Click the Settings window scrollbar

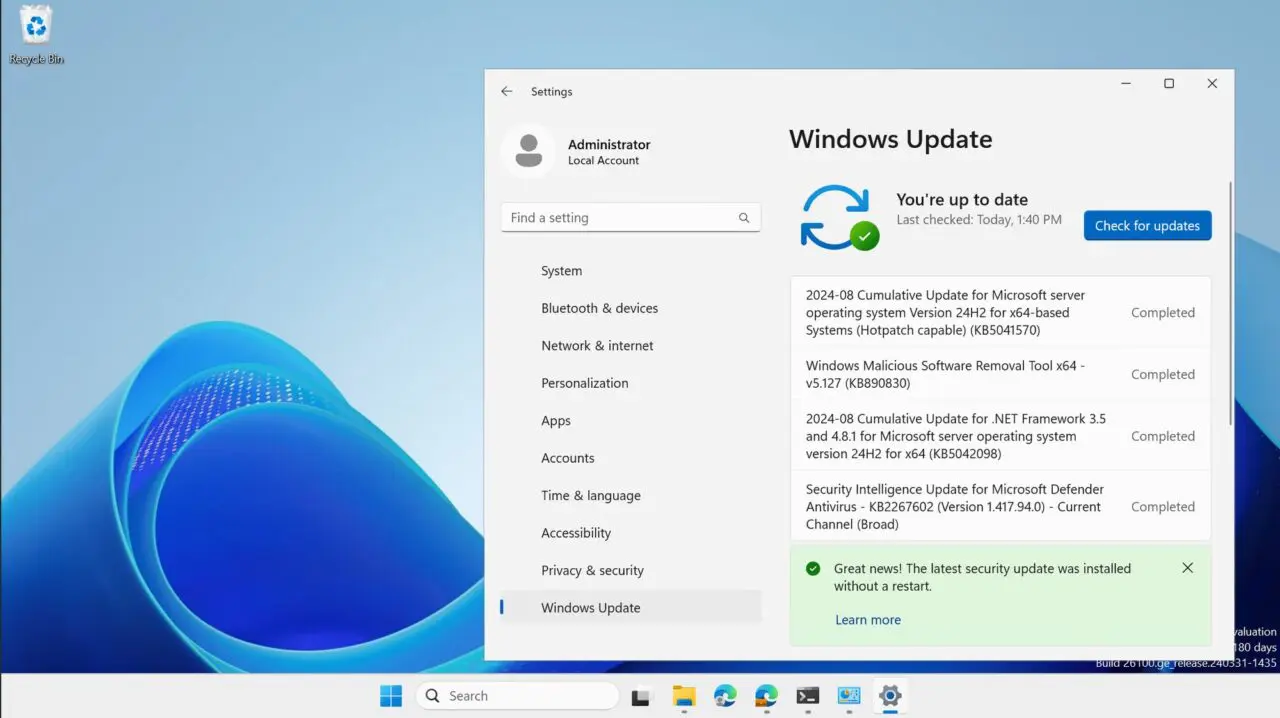pyautogui.click(x=1228, y=300)
